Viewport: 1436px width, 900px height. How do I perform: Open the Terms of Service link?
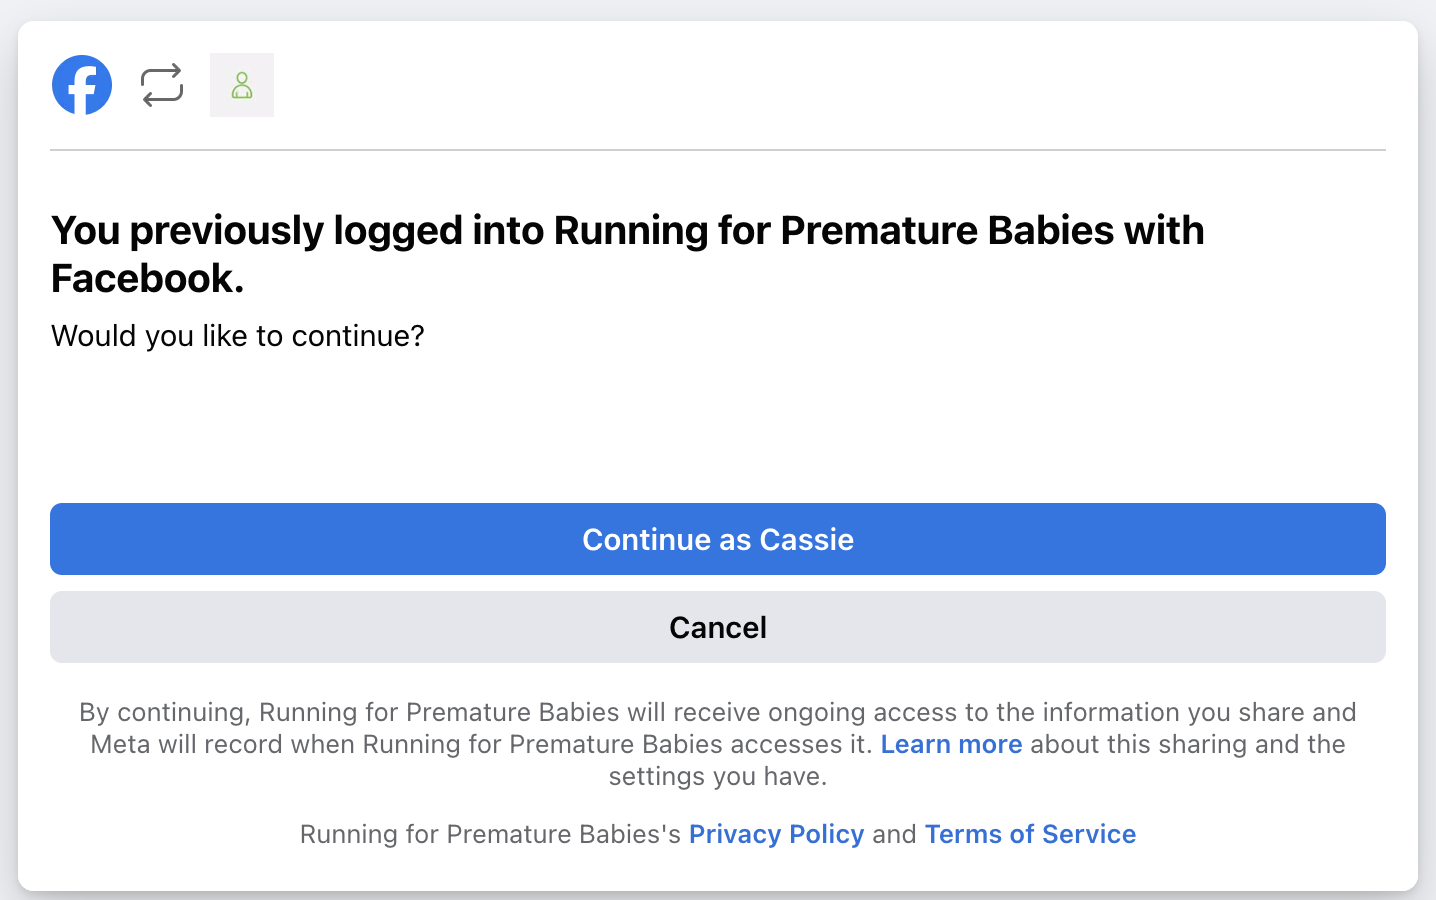1030,834
